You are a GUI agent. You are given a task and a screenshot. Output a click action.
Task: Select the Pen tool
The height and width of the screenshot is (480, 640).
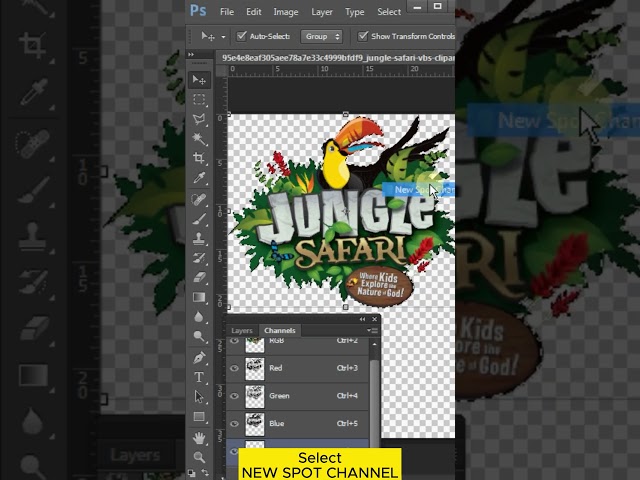(x=199, y=358)
